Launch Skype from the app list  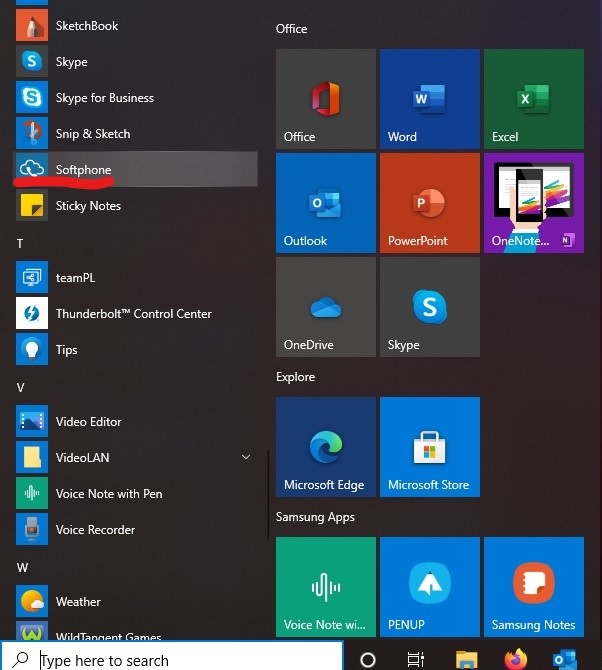tap(136, 62)
